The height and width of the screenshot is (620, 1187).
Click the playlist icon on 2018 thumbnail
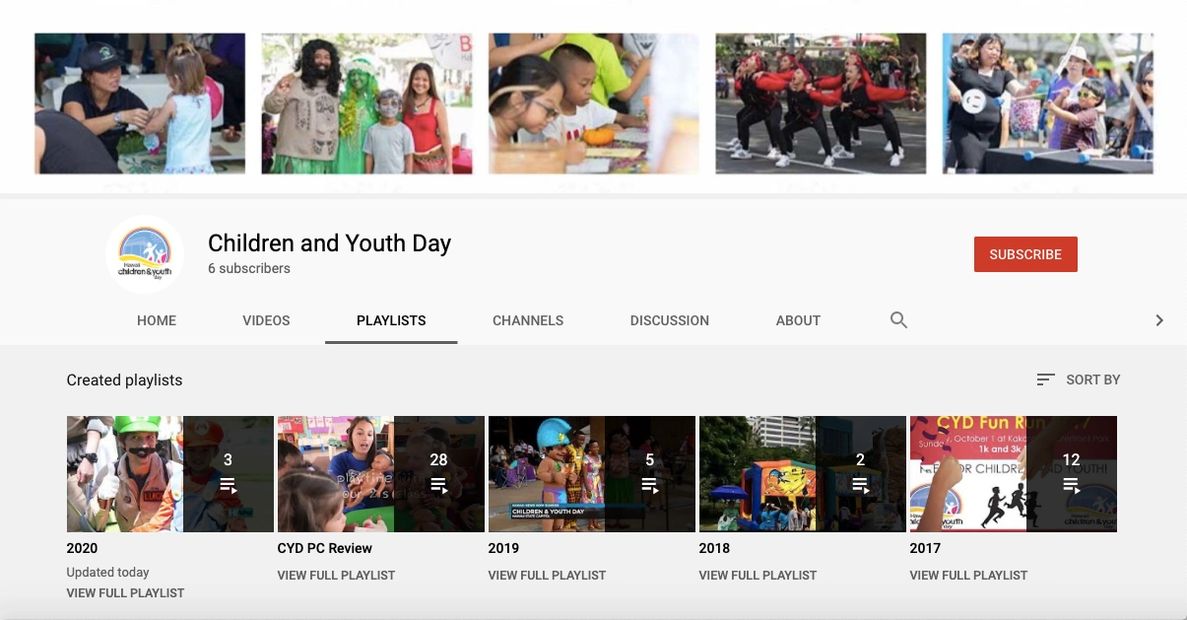pyautogui.click(x=860, y=486)
